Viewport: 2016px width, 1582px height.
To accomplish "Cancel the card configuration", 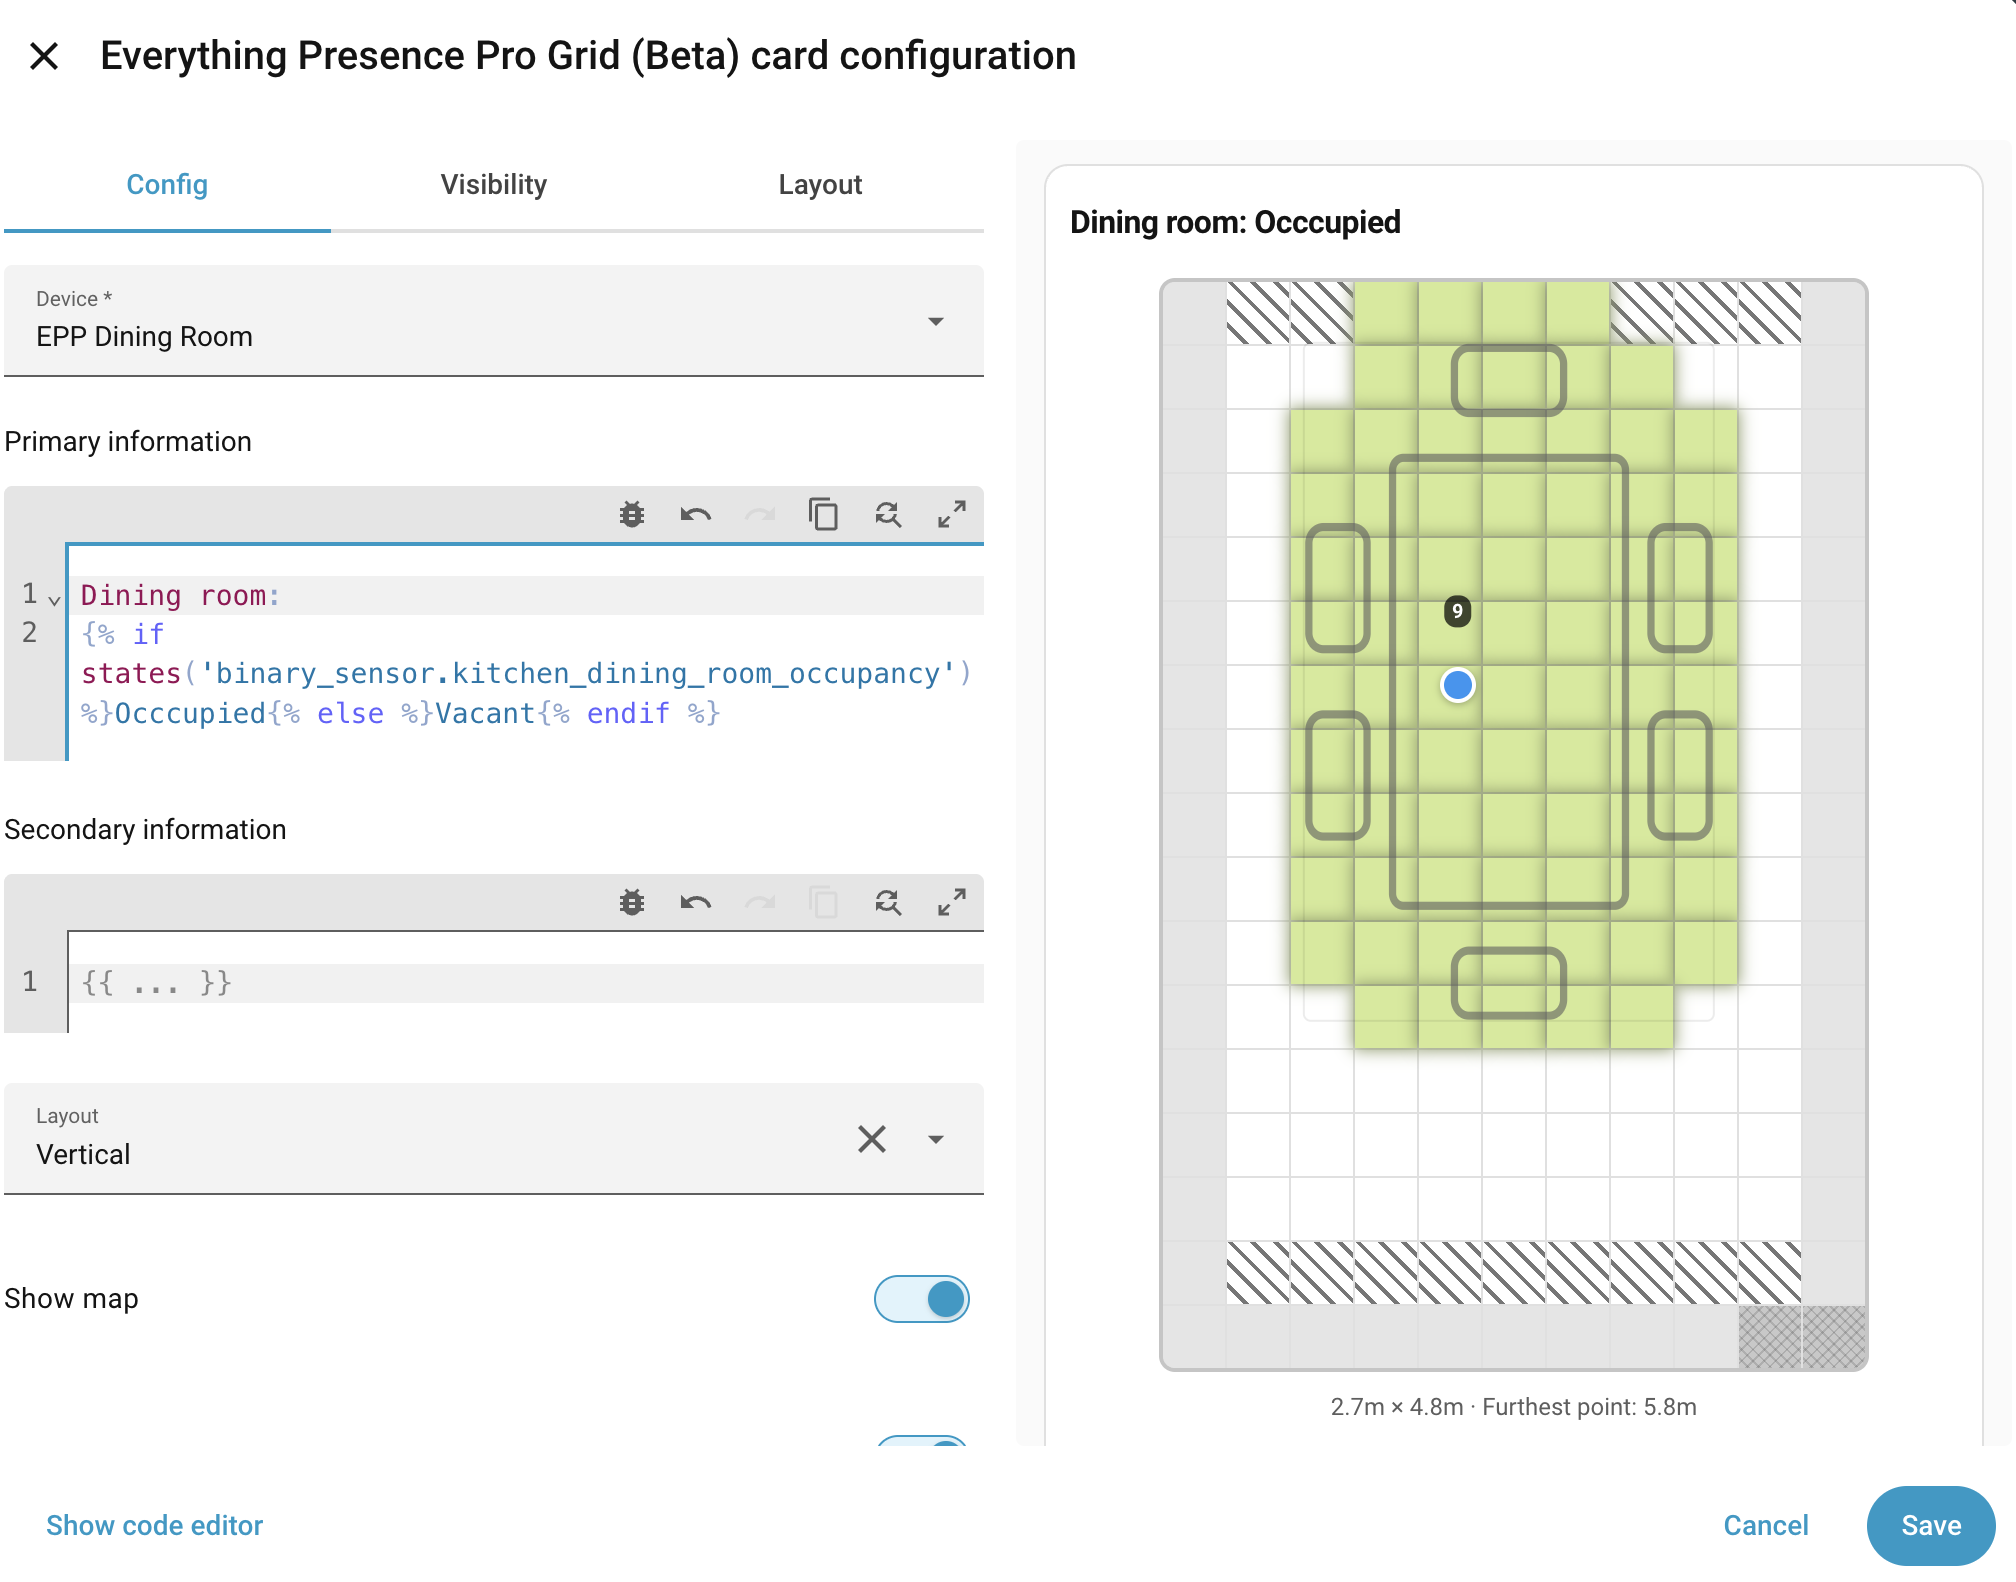I will tap(1766, 1526).
